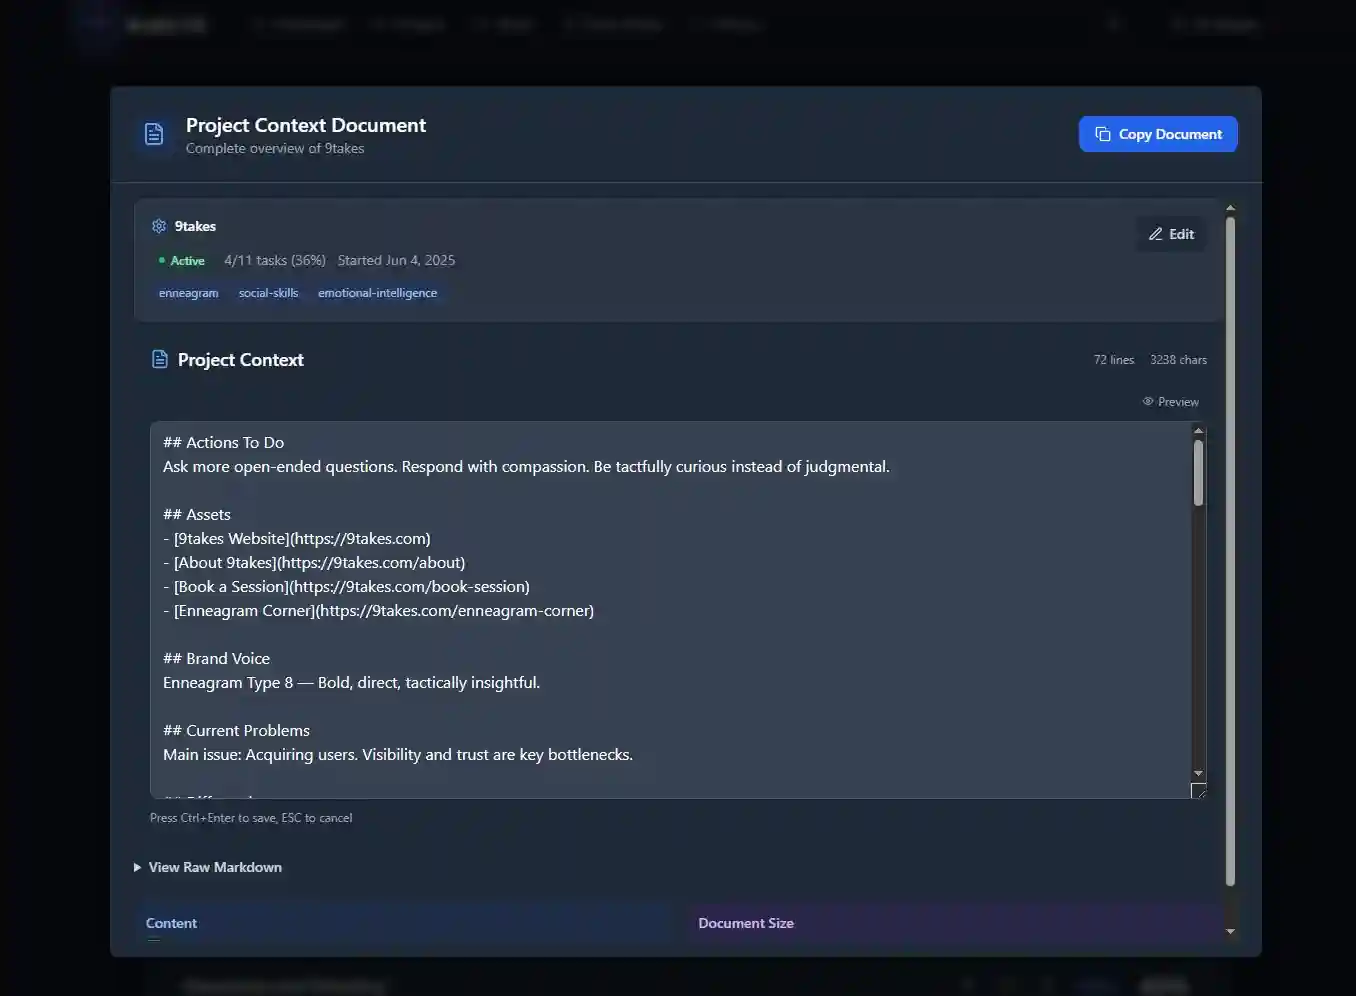
Task: Click the 'Enneagram Type 8' line
Action: tap(351, 682)
